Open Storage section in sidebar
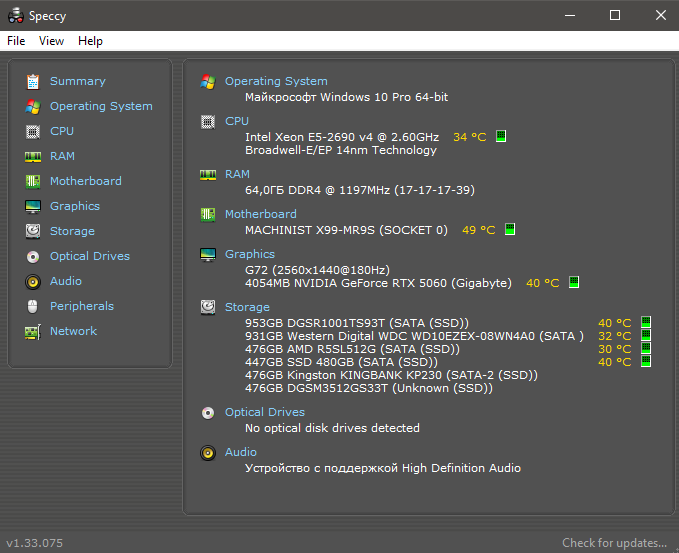 (72, 231)
